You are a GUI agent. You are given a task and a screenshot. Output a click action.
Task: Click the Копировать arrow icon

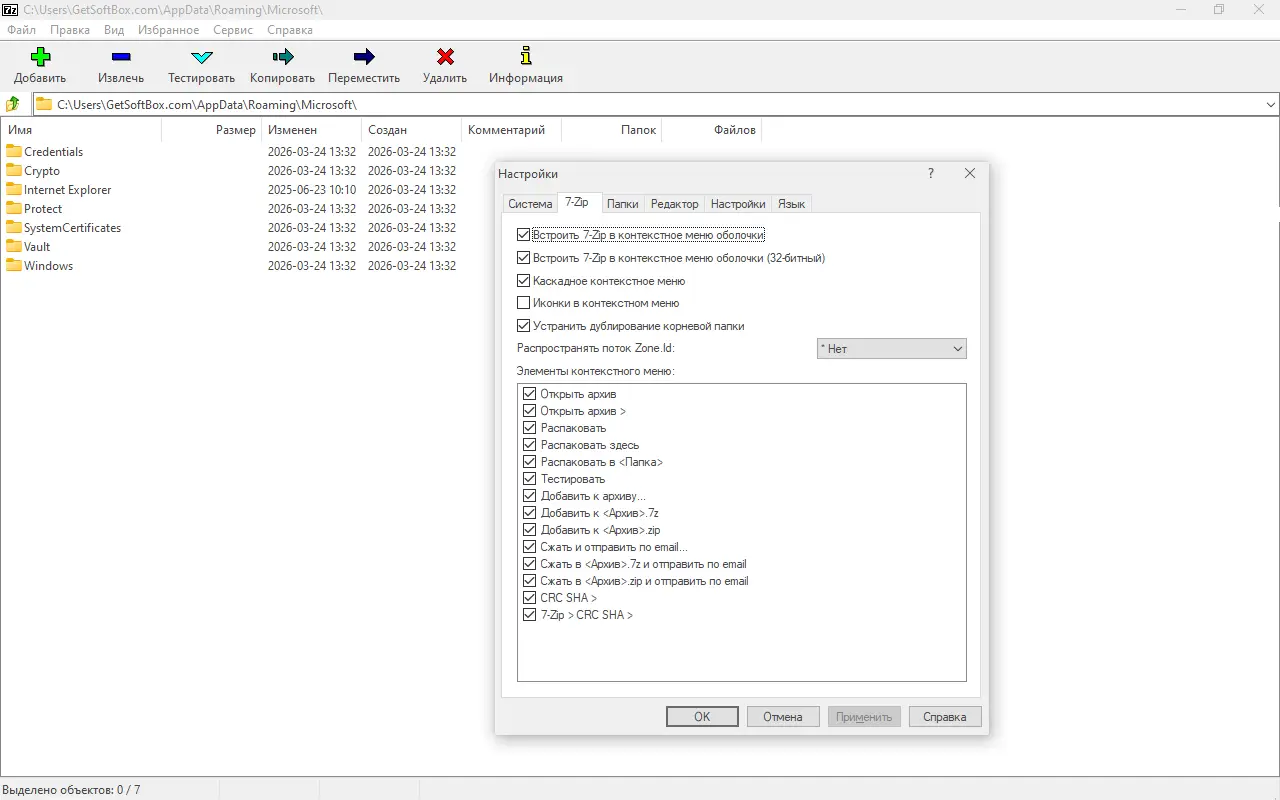282,57
